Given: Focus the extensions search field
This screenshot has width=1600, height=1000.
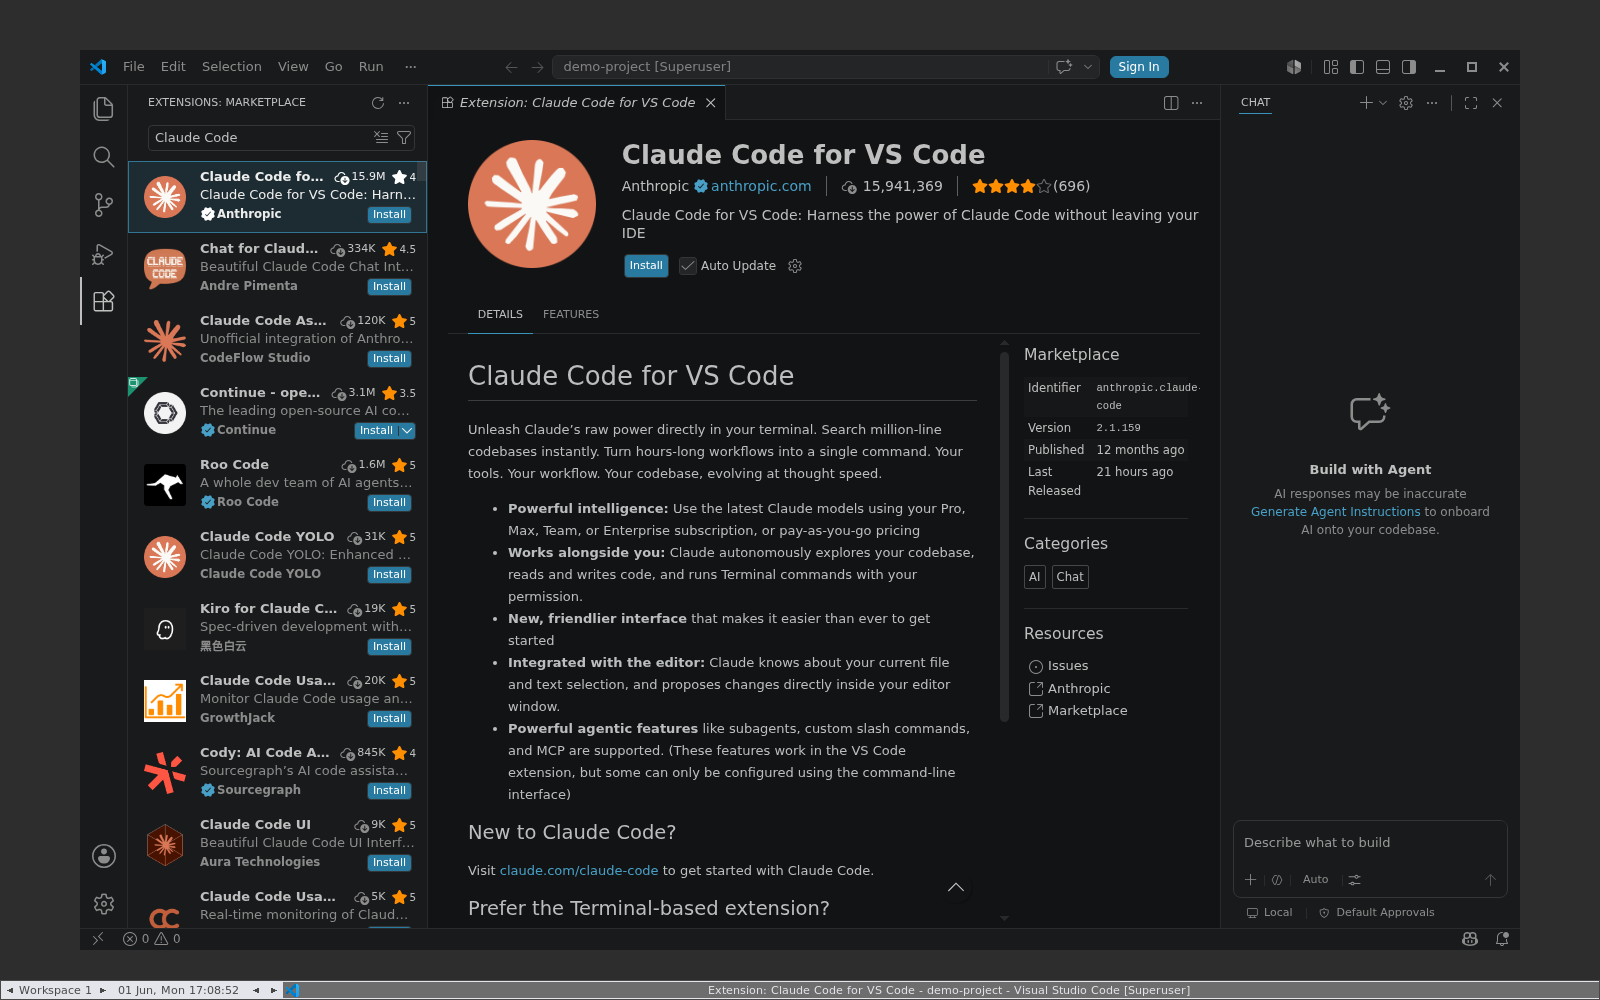Looking at the screenshot, I should click(260, 137).
